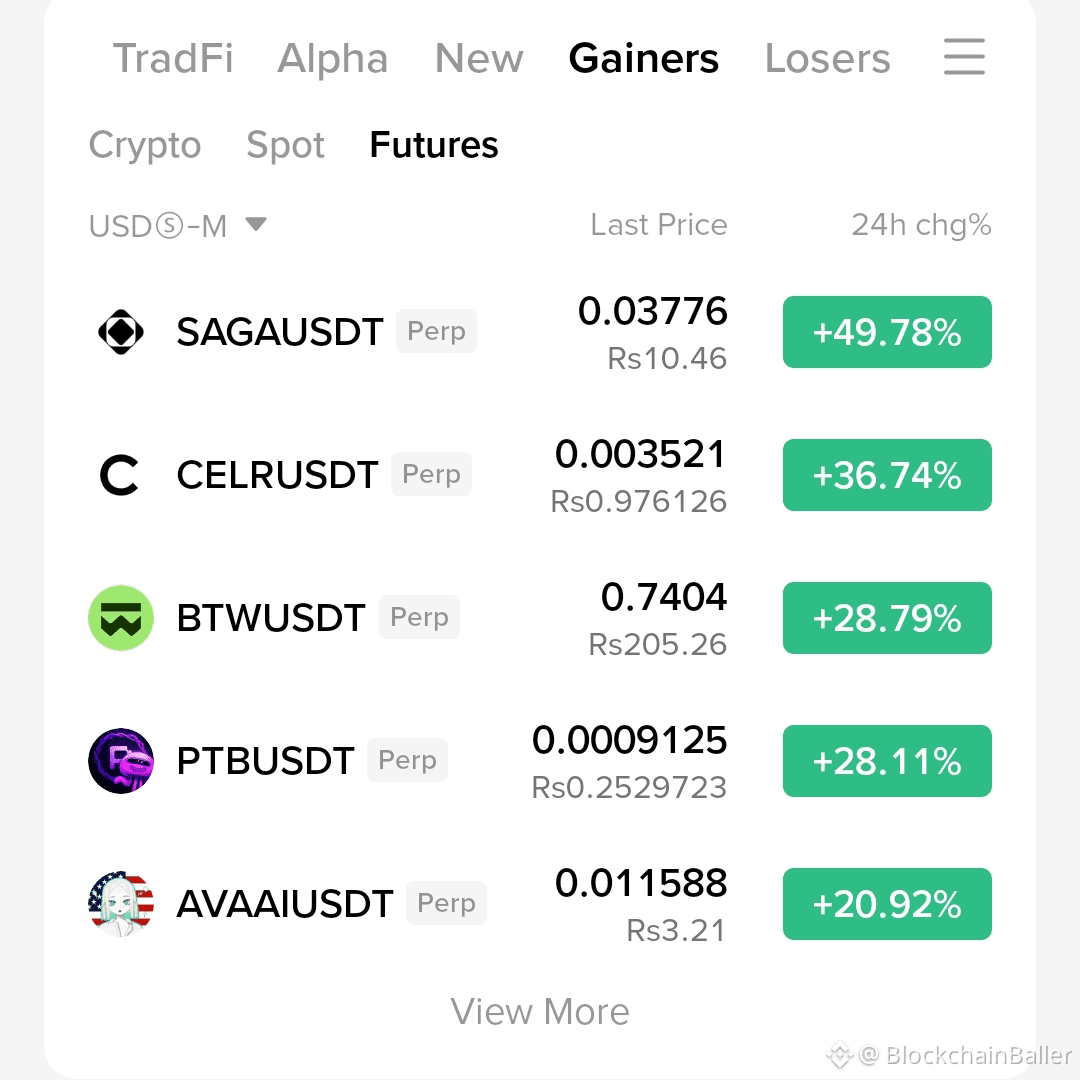
Task: Select the Losers tab
Action: click(x=827, y=58)
